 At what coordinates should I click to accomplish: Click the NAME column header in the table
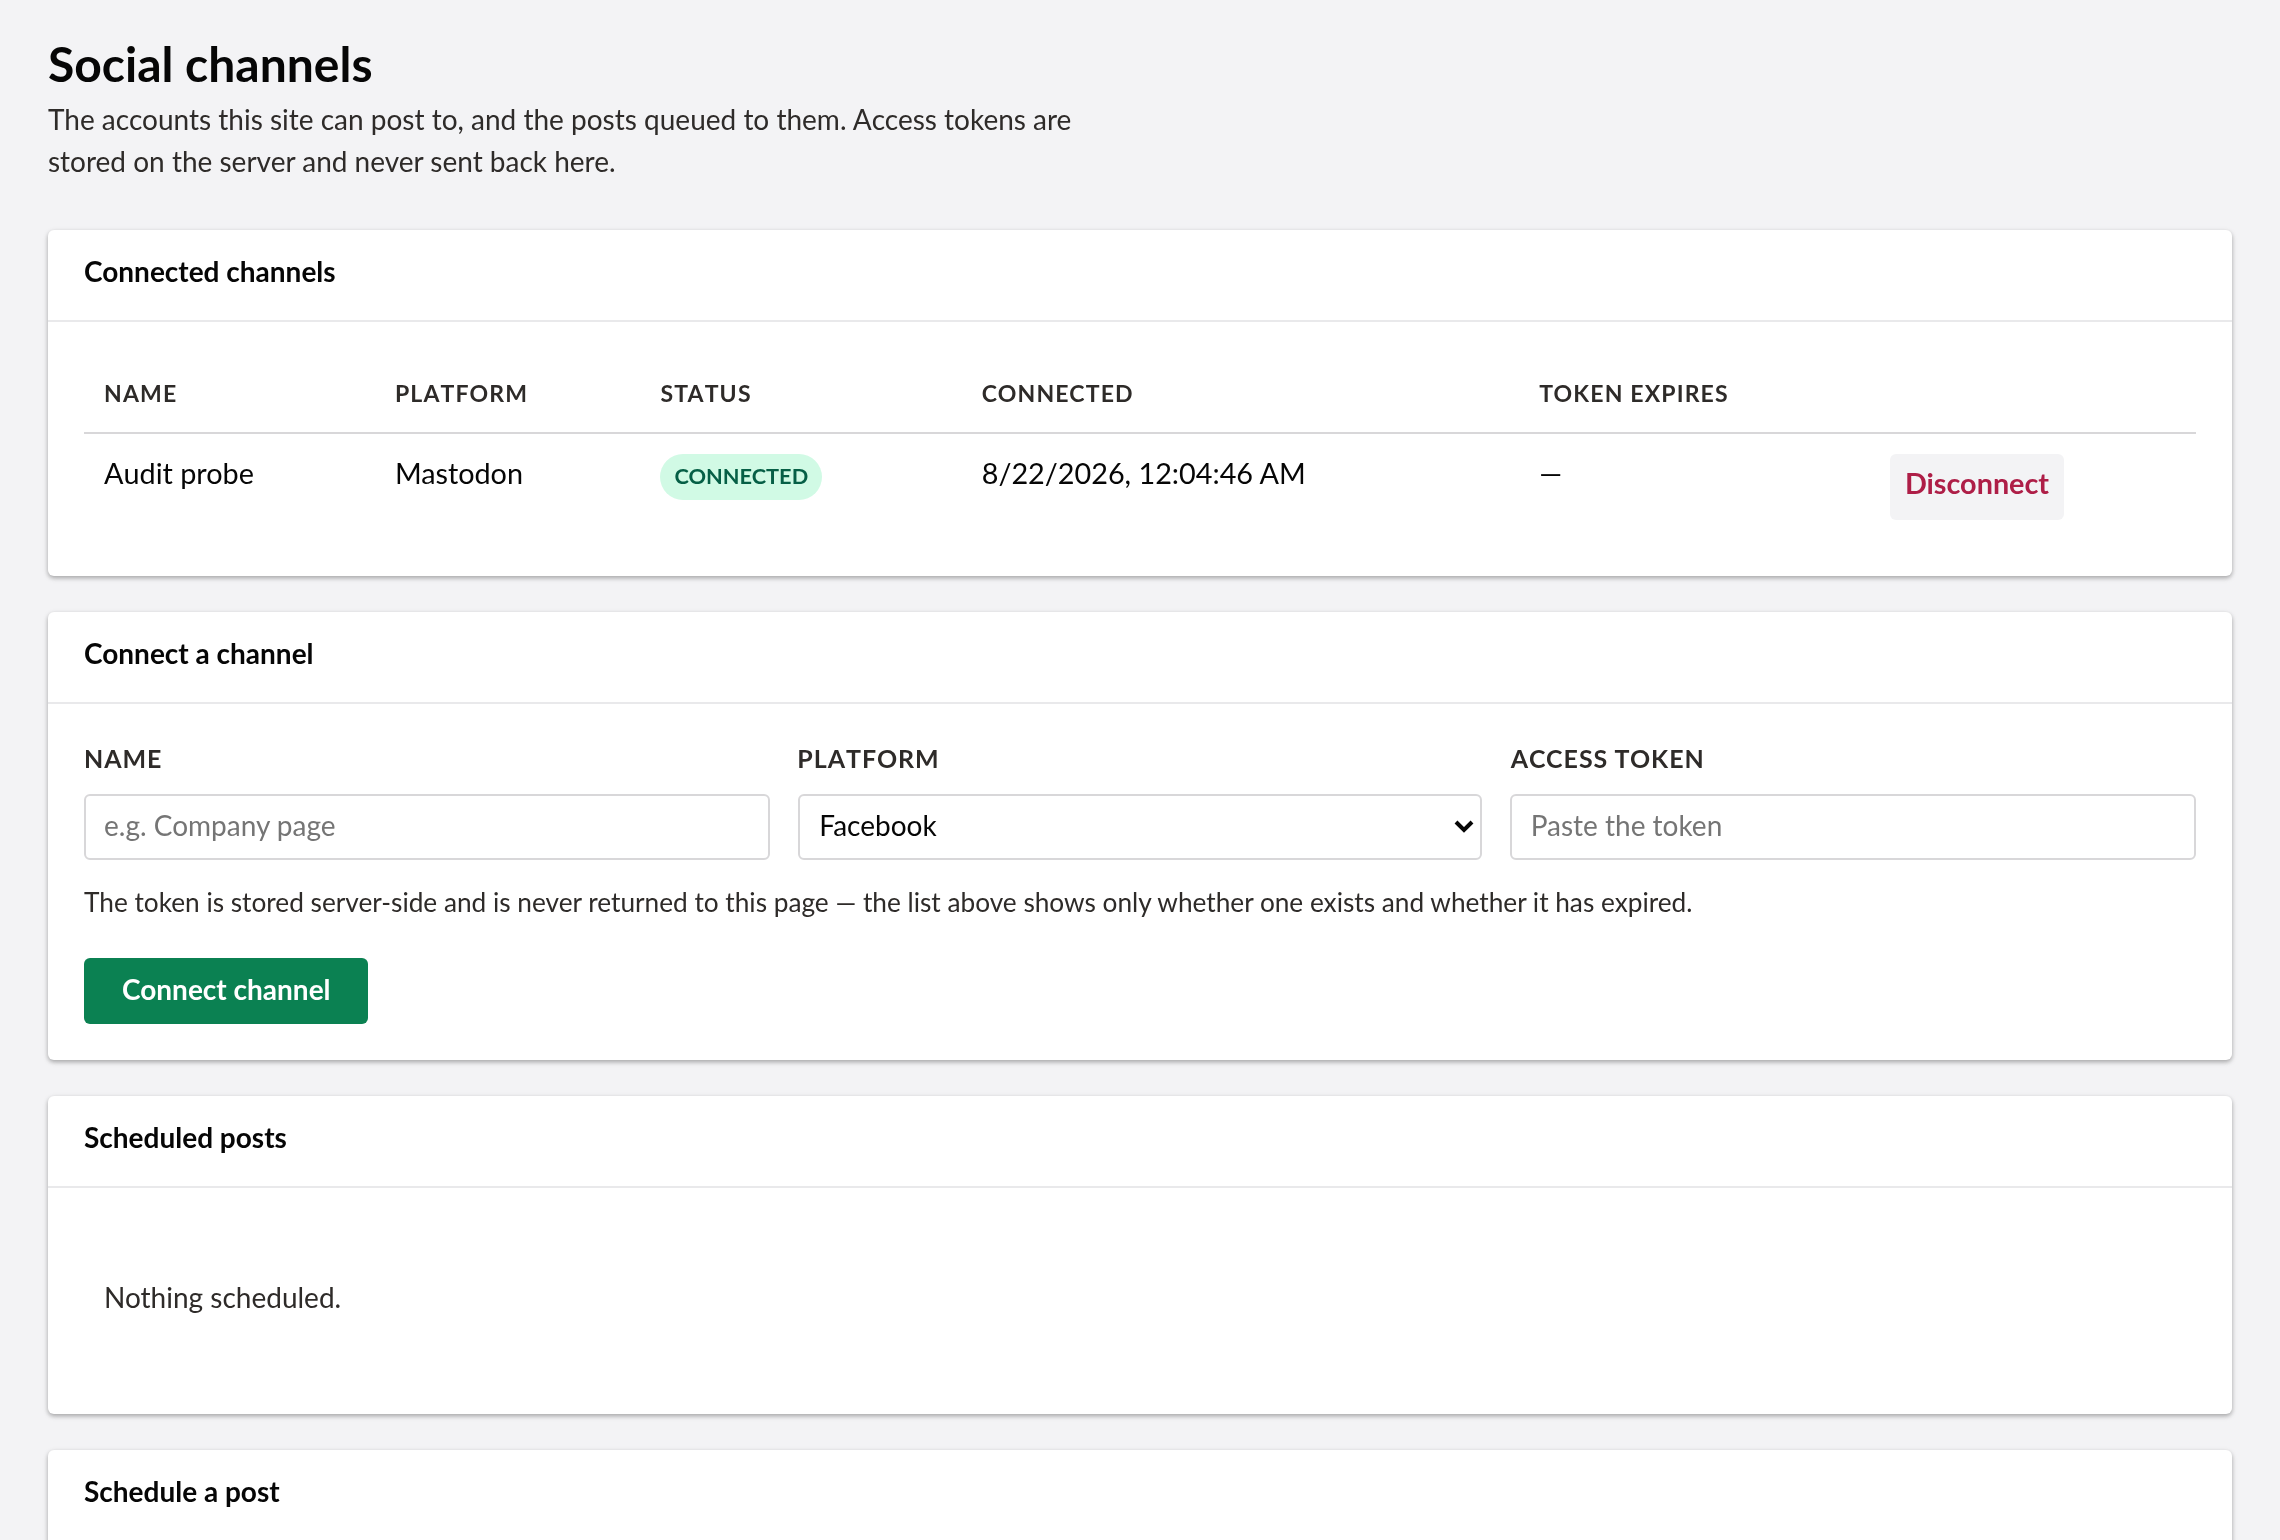(x=140, y=394)
